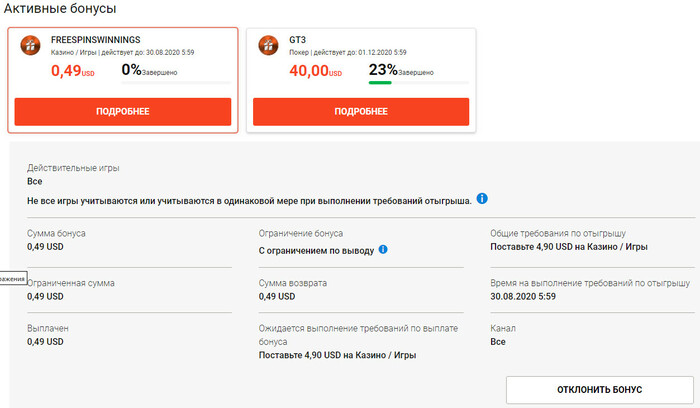Image resolution: width=700 pixels, height=408 pixels.
Task: Click the GT3 green progress bar
Action: click(x=380, y=82)
